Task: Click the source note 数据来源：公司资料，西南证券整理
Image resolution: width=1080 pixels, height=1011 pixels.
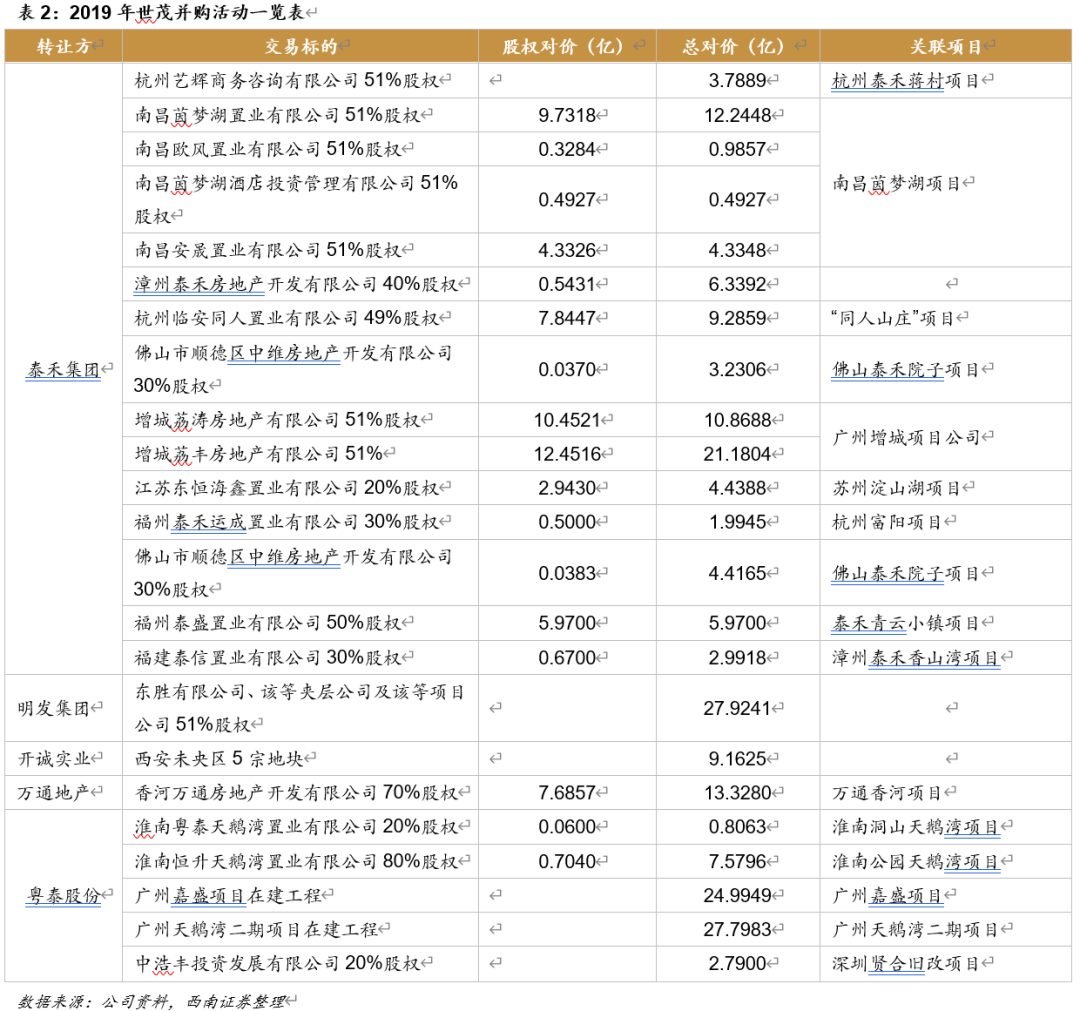Action: click(151, 1001)
